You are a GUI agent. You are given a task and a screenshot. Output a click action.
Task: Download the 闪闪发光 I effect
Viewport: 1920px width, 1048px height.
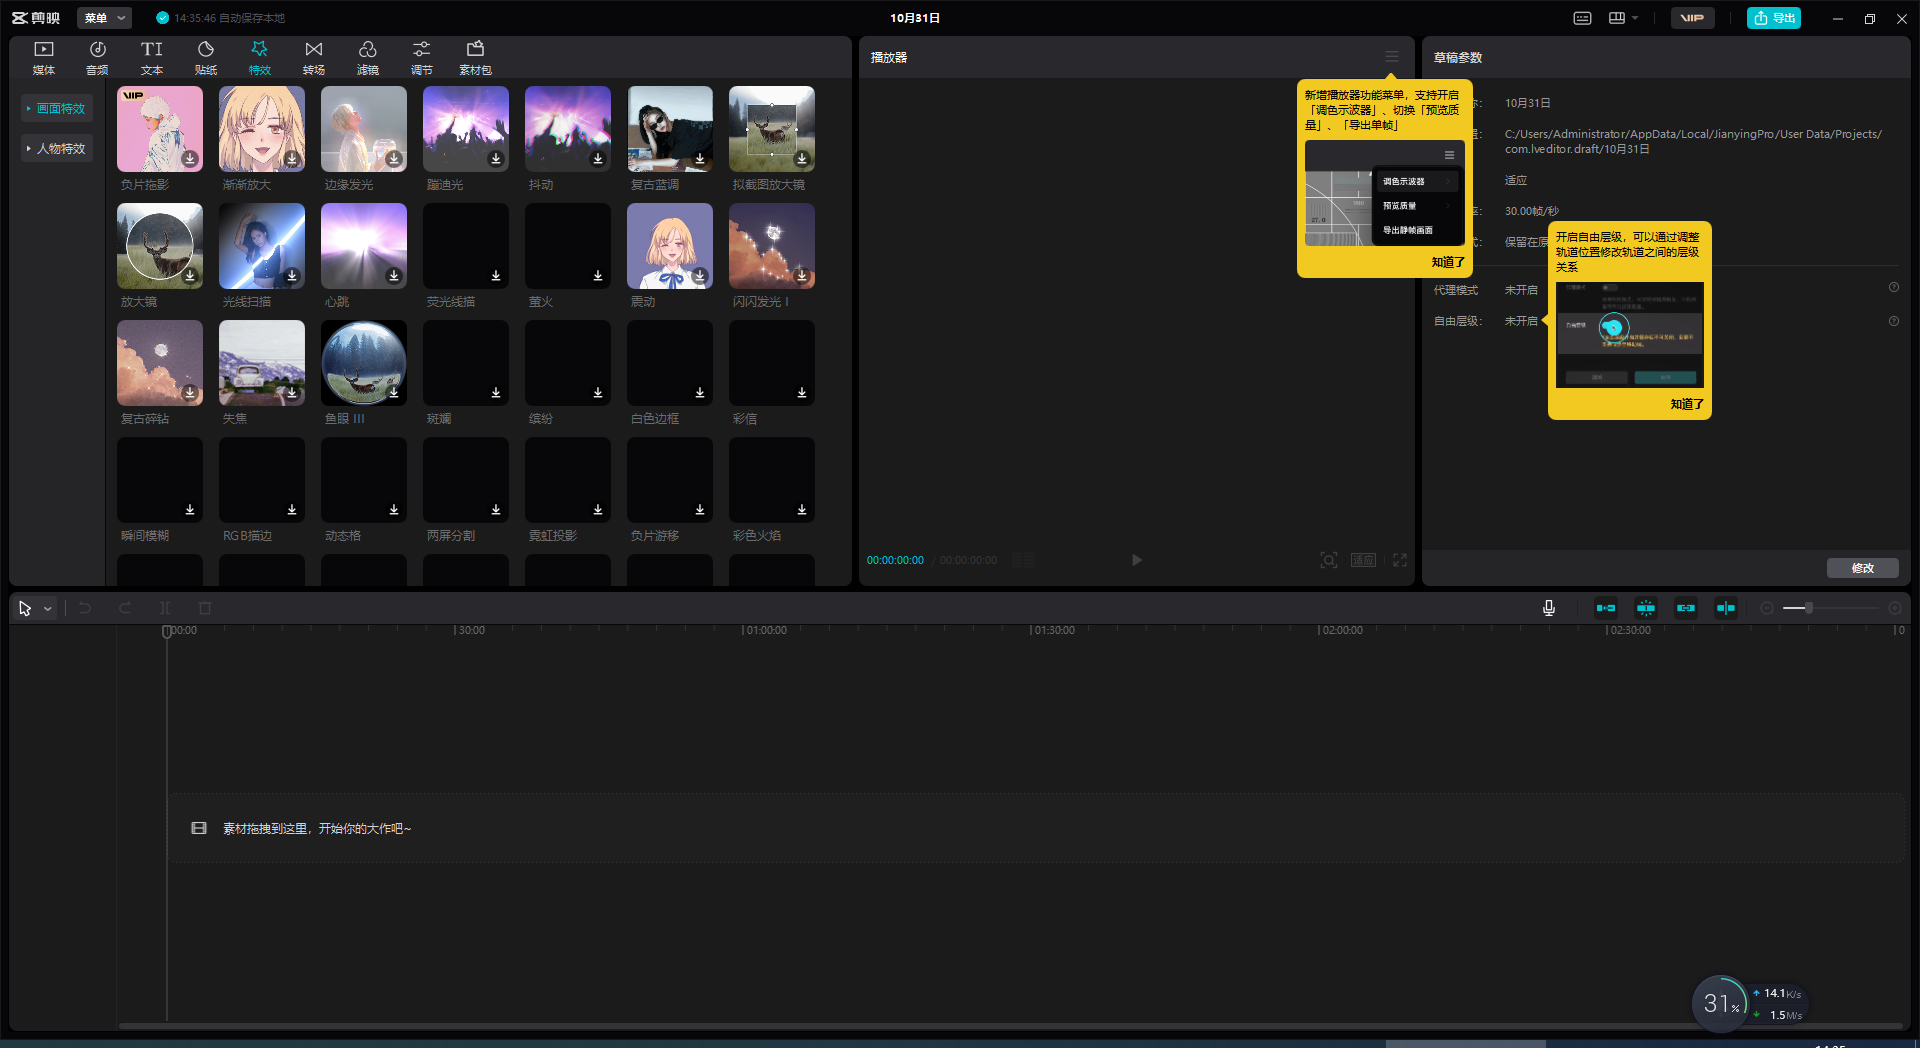[802, 276]
